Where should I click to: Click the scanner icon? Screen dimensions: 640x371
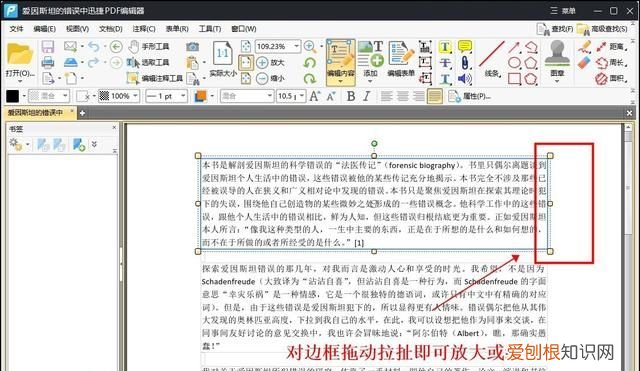[70, 62]
